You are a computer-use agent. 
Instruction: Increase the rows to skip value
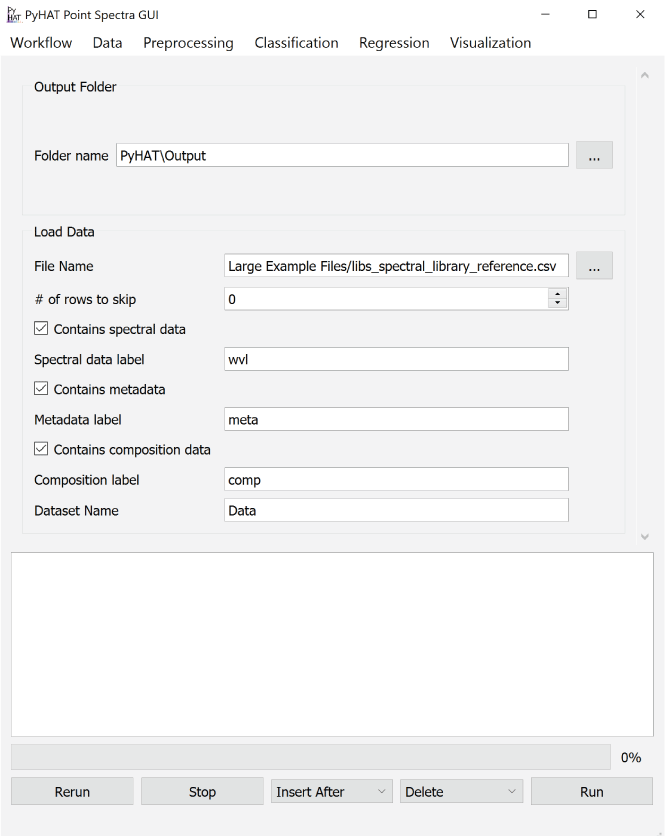pyautogui.click(x=558, y=293)
